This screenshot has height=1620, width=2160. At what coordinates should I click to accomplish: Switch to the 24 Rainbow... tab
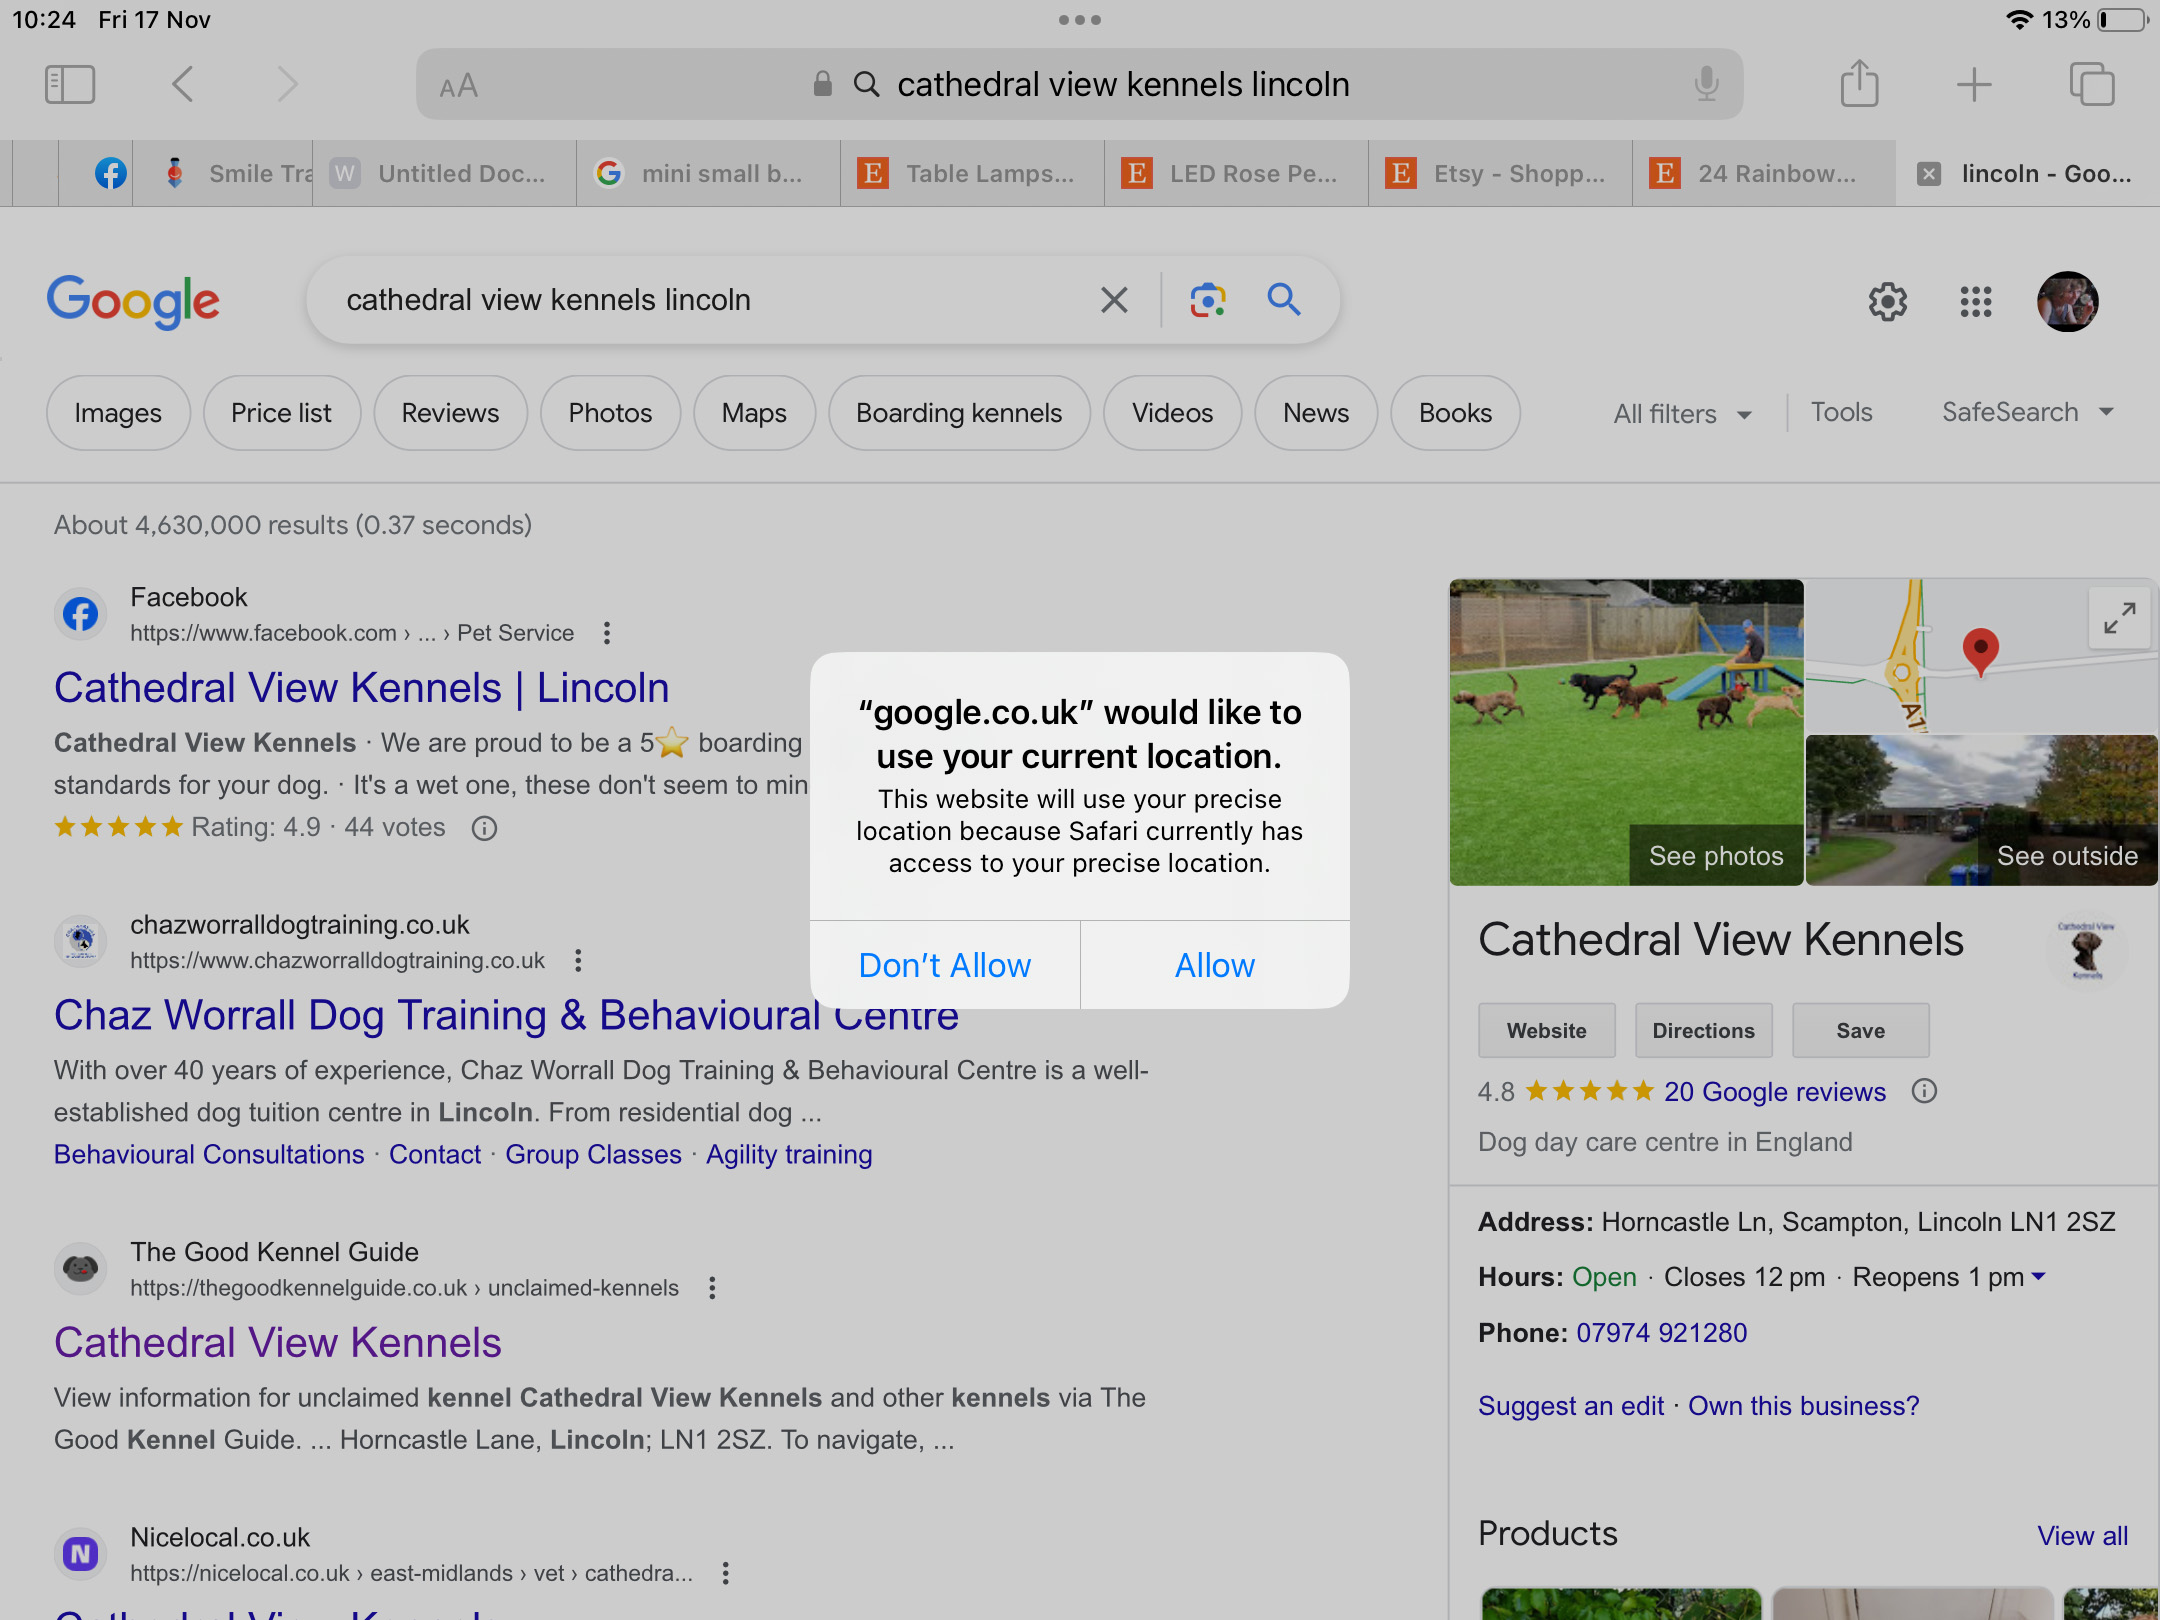click(x=1765, y=174)
